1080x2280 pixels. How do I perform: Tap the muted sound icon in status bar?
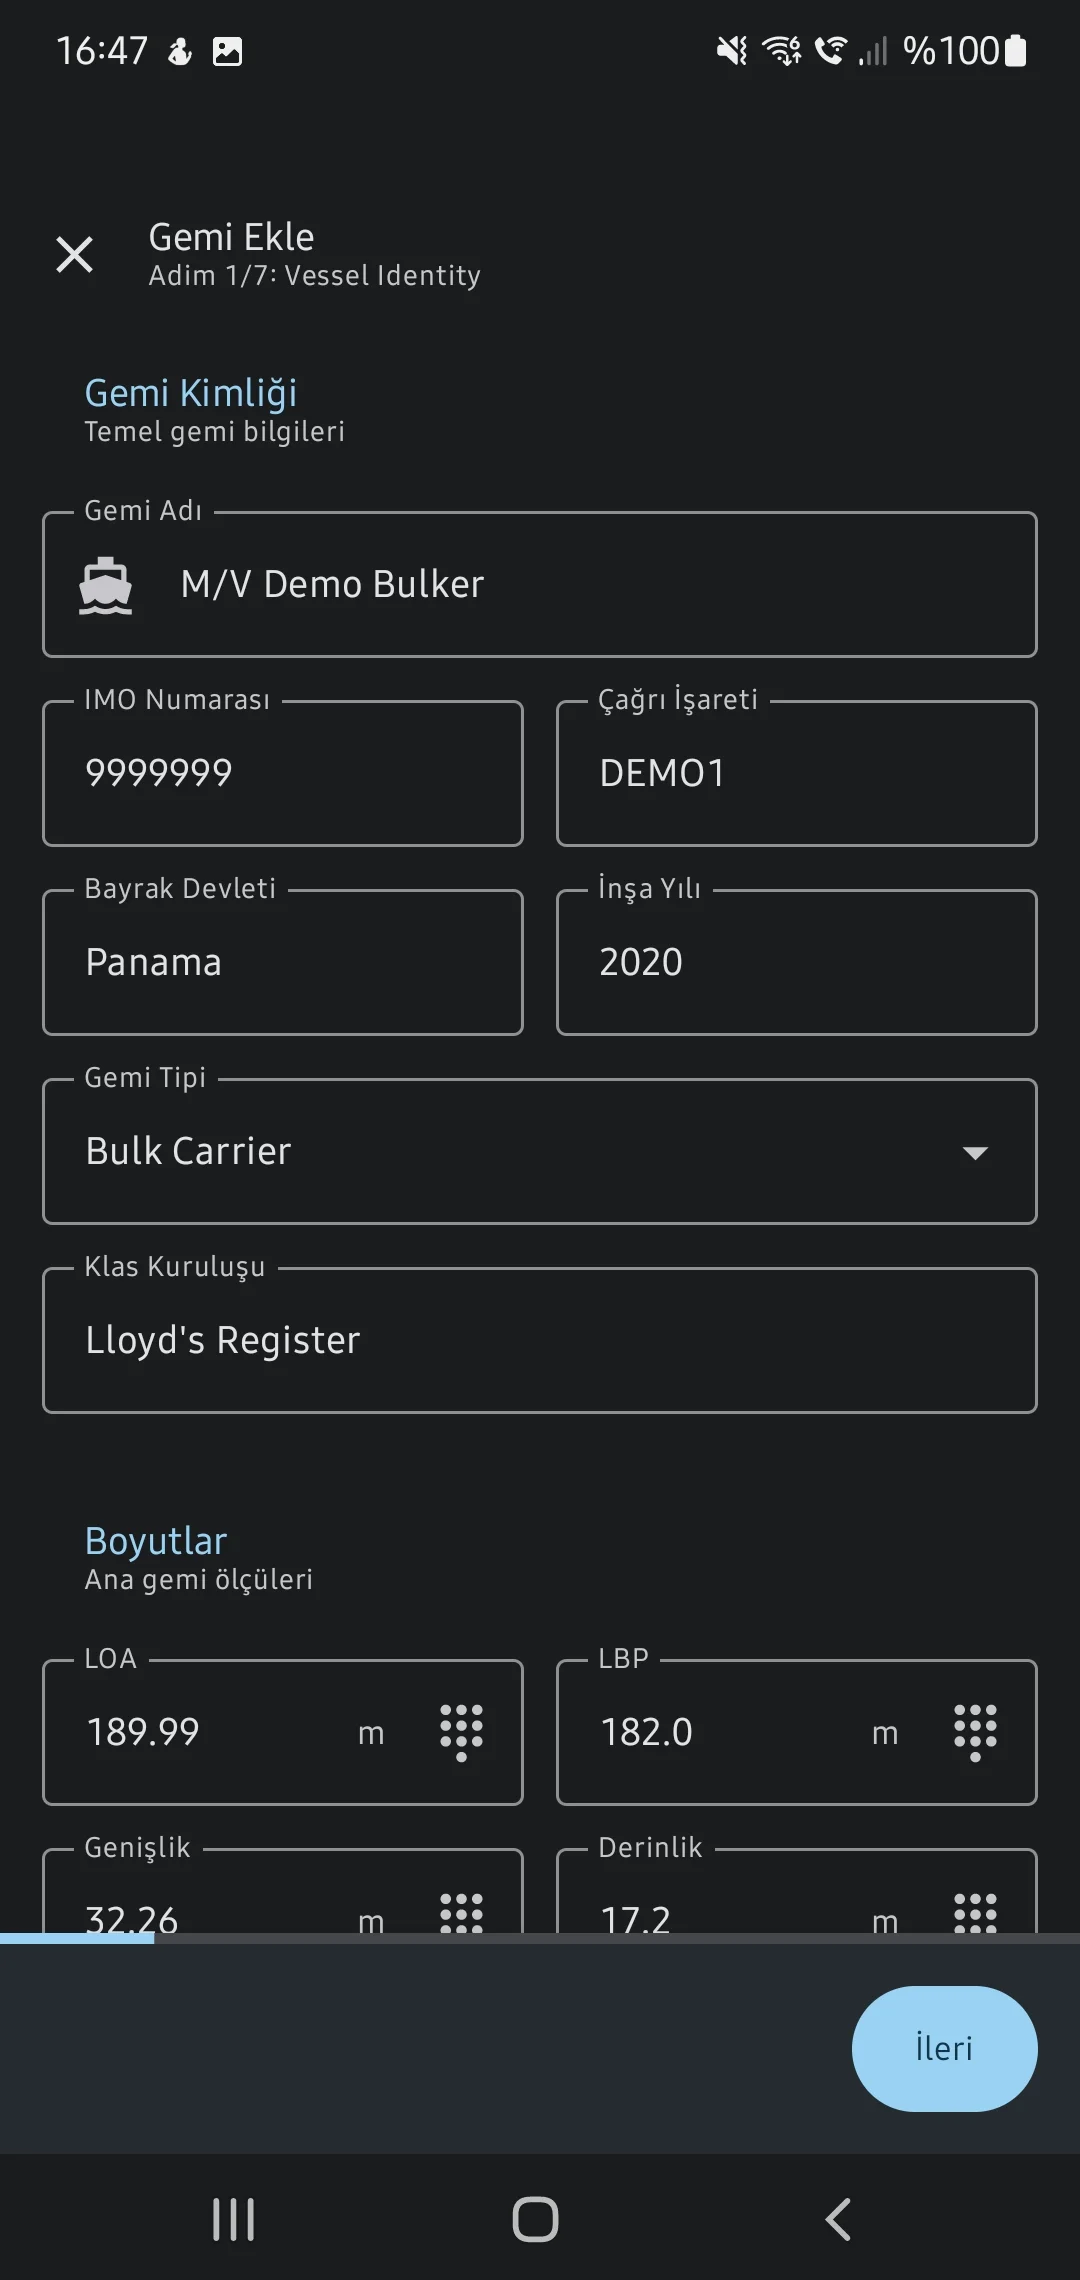tap(730, 50)
